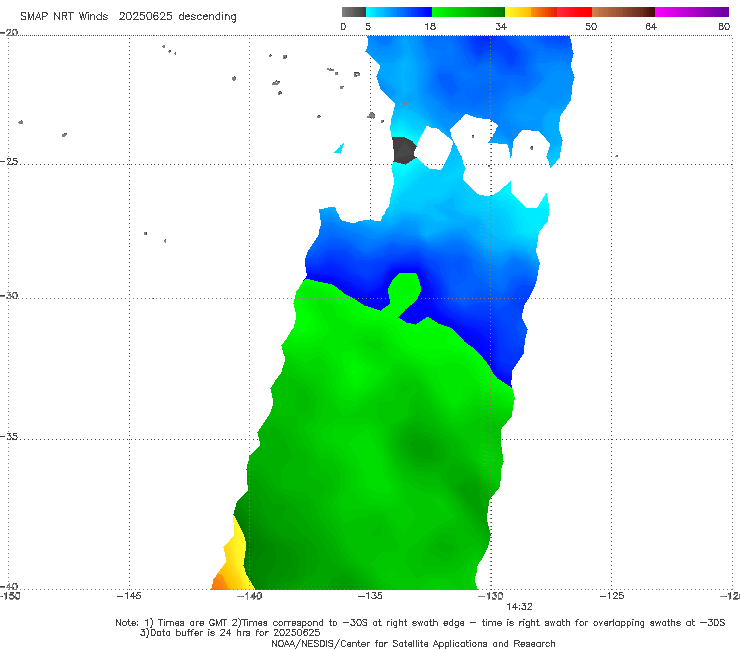Click the colorbar label '18'
The height and width of the screenshot is (650, 740).
430,26
